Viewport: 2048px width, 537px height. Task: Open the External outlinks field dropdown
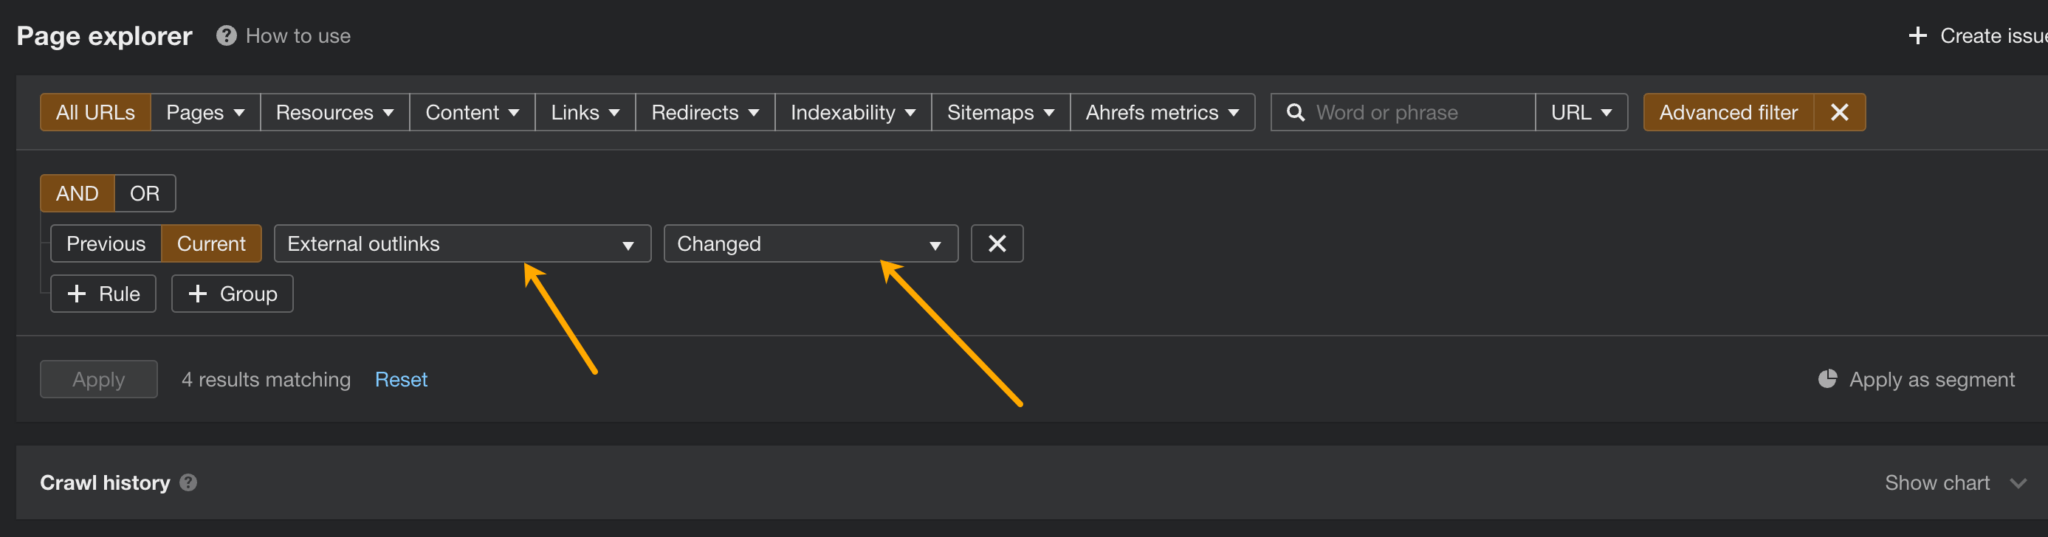click(462, 244)
